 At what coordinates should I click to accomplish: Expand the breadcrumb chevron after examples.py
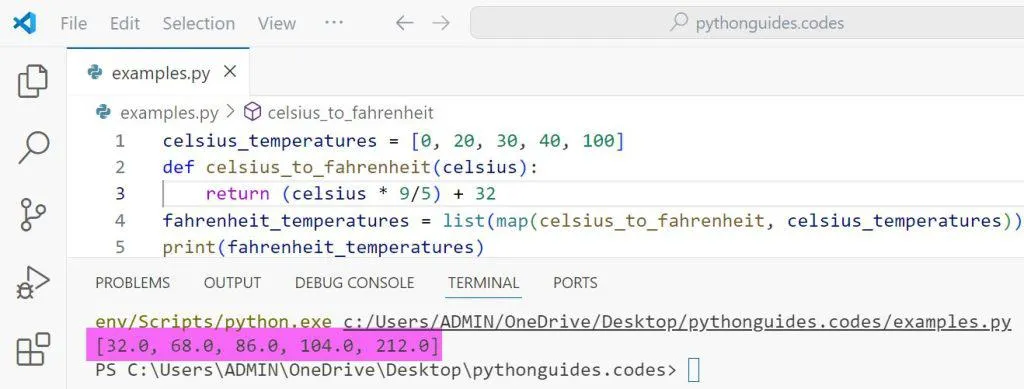(231, 112)
